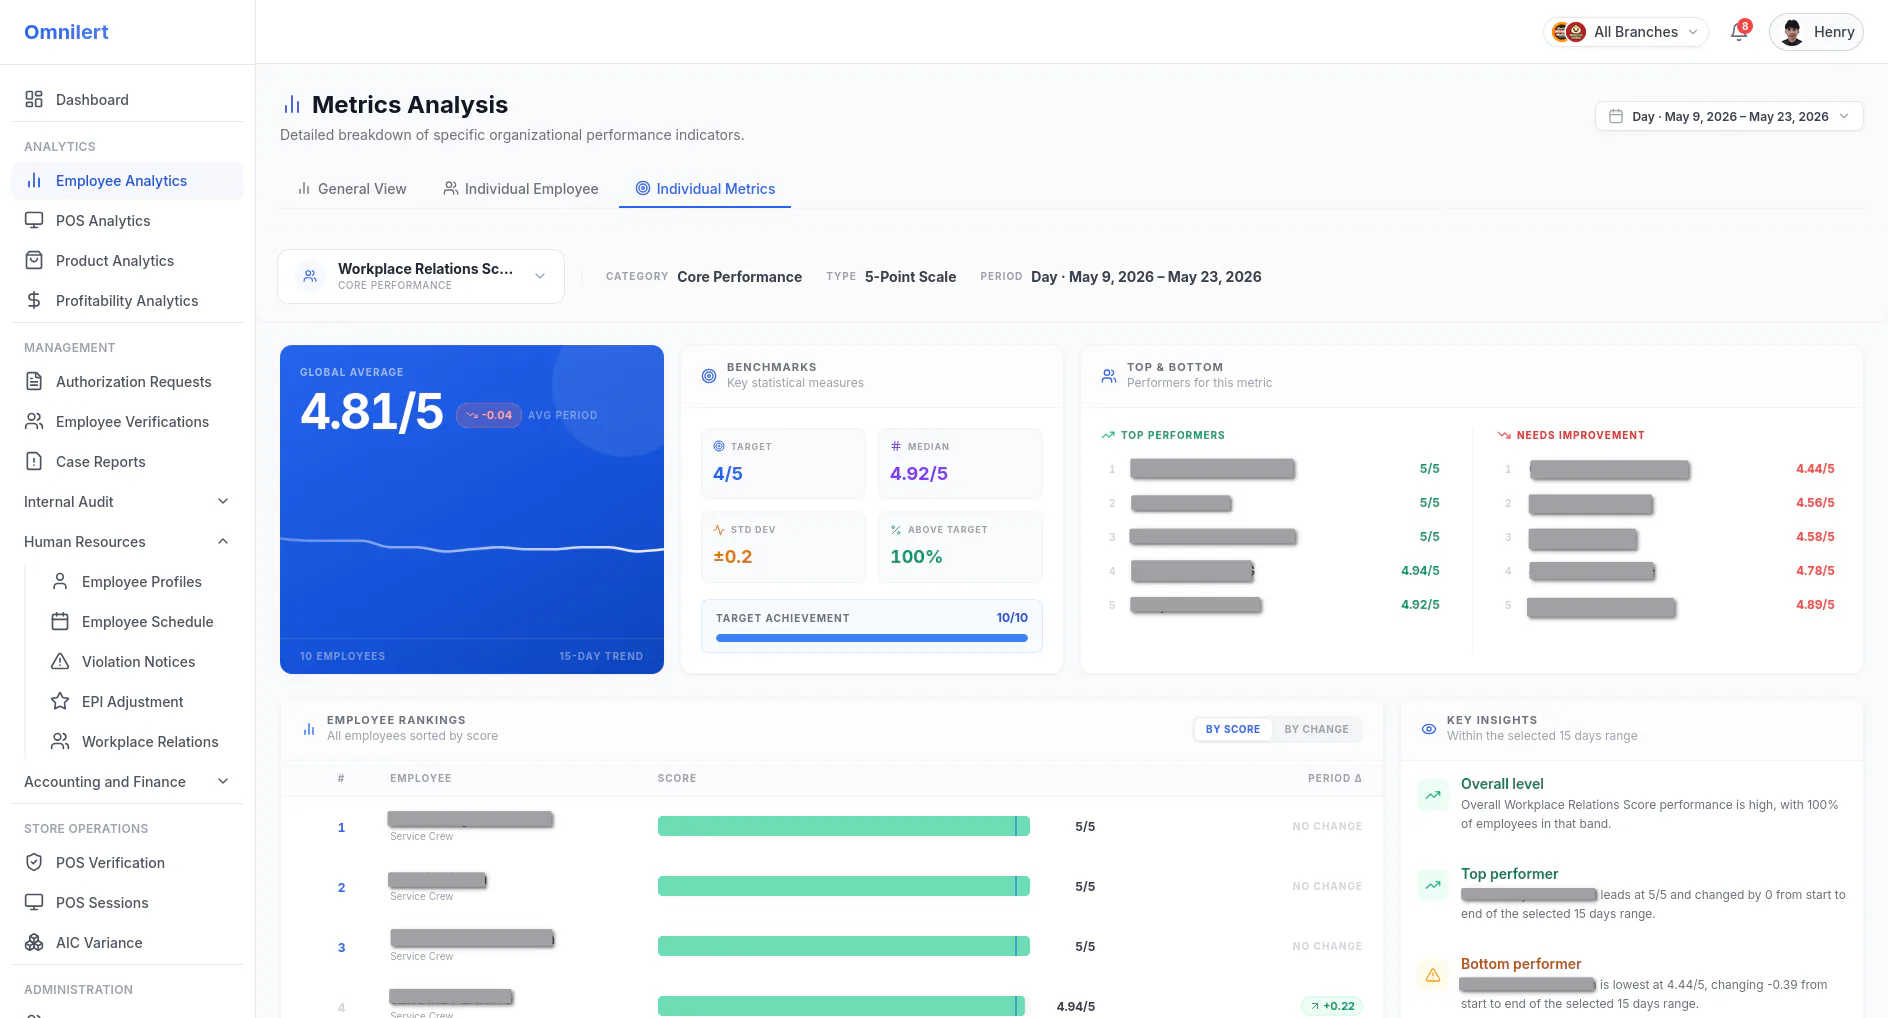This screenshot has height=1018, width=1888.
Task: Click the Top & Bottom users icon
Action: pyautogui.click(x=1109, y=376)
